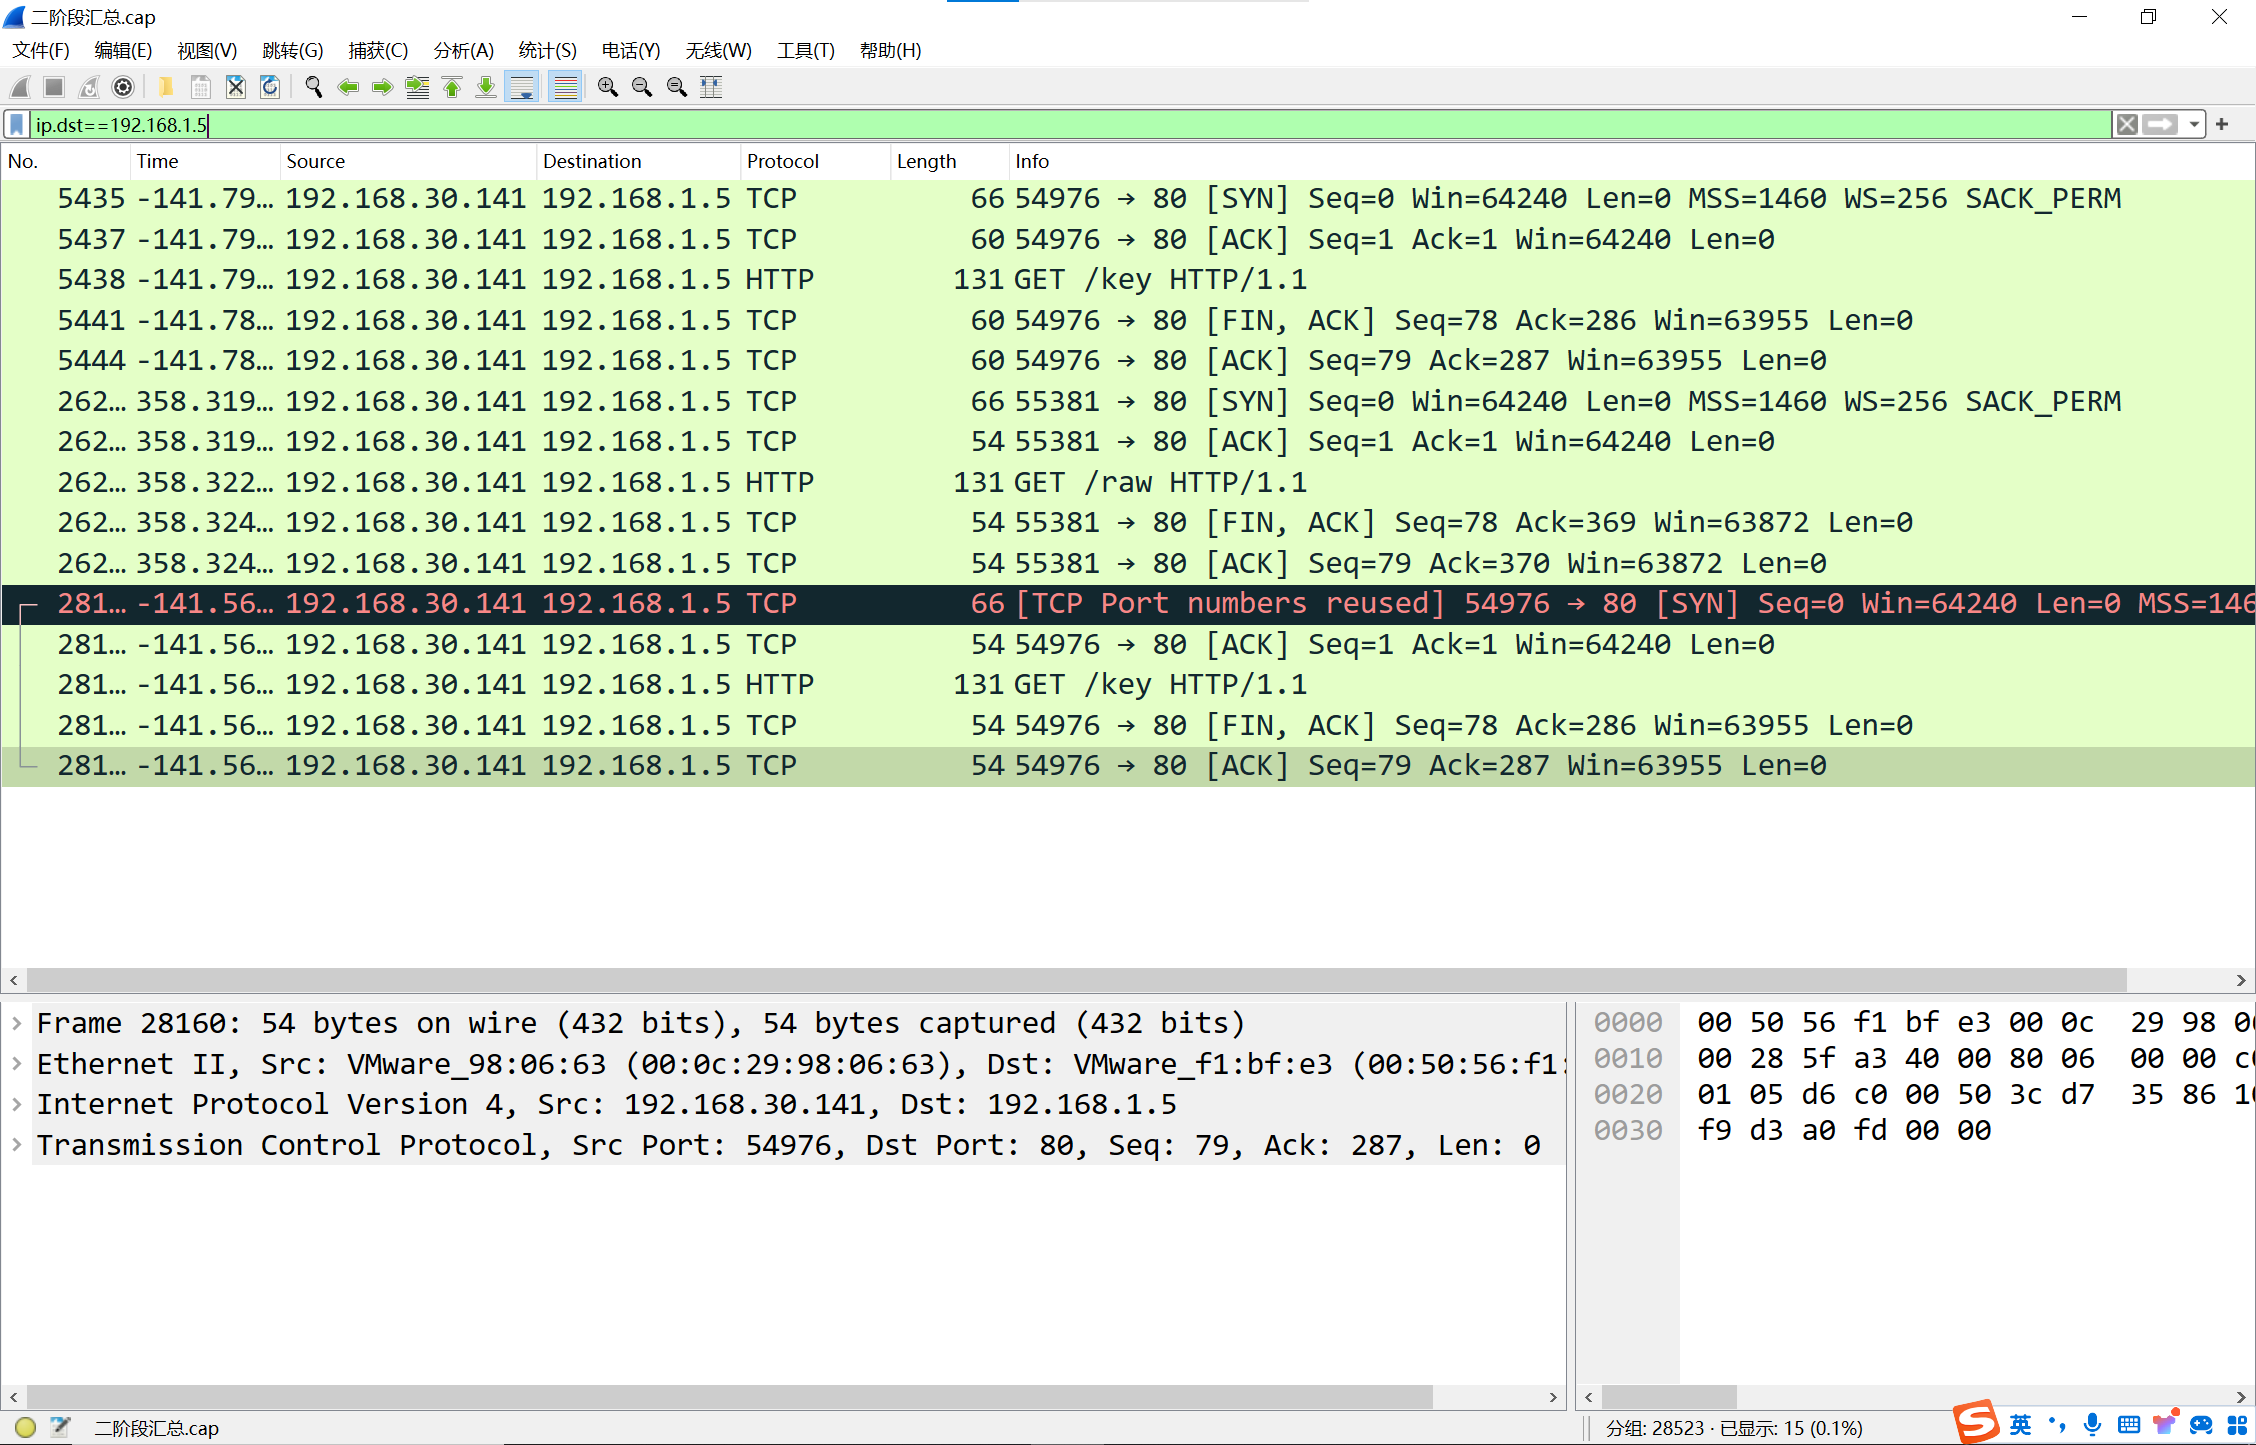2256x1445 pixels.
Task: Open the display filter history dropdown
Action: point(2193,125)
